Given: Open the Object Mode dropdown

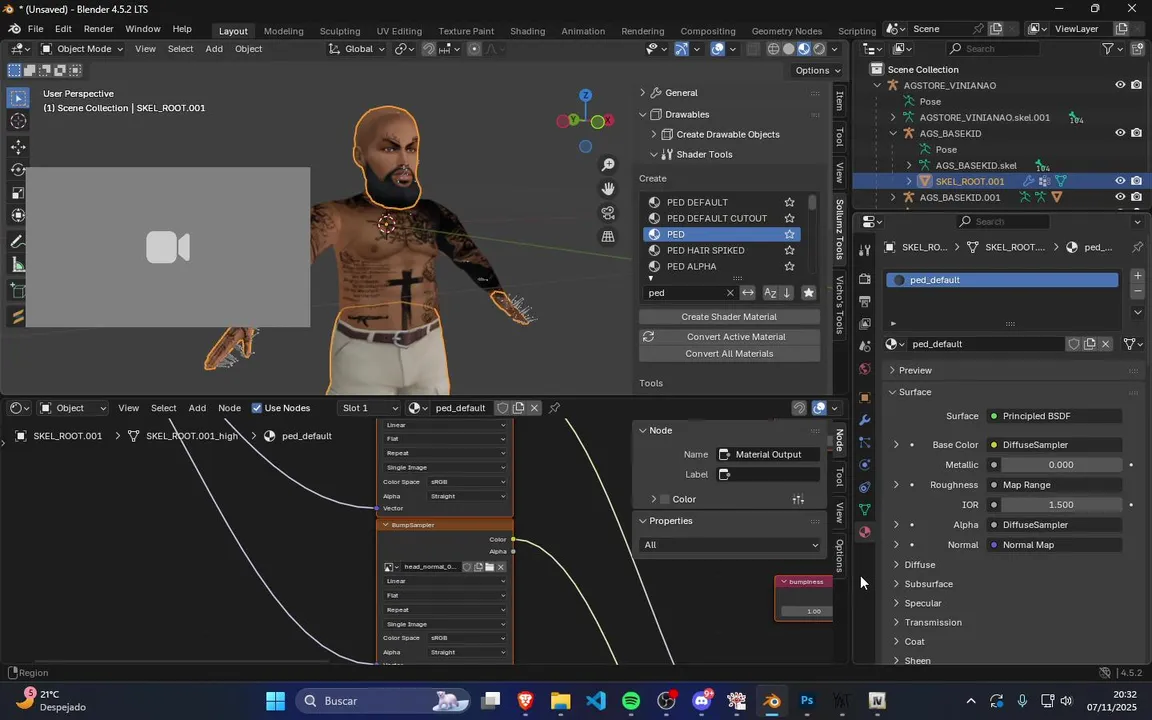Looking at the screenshot, I should coord(81,48).
